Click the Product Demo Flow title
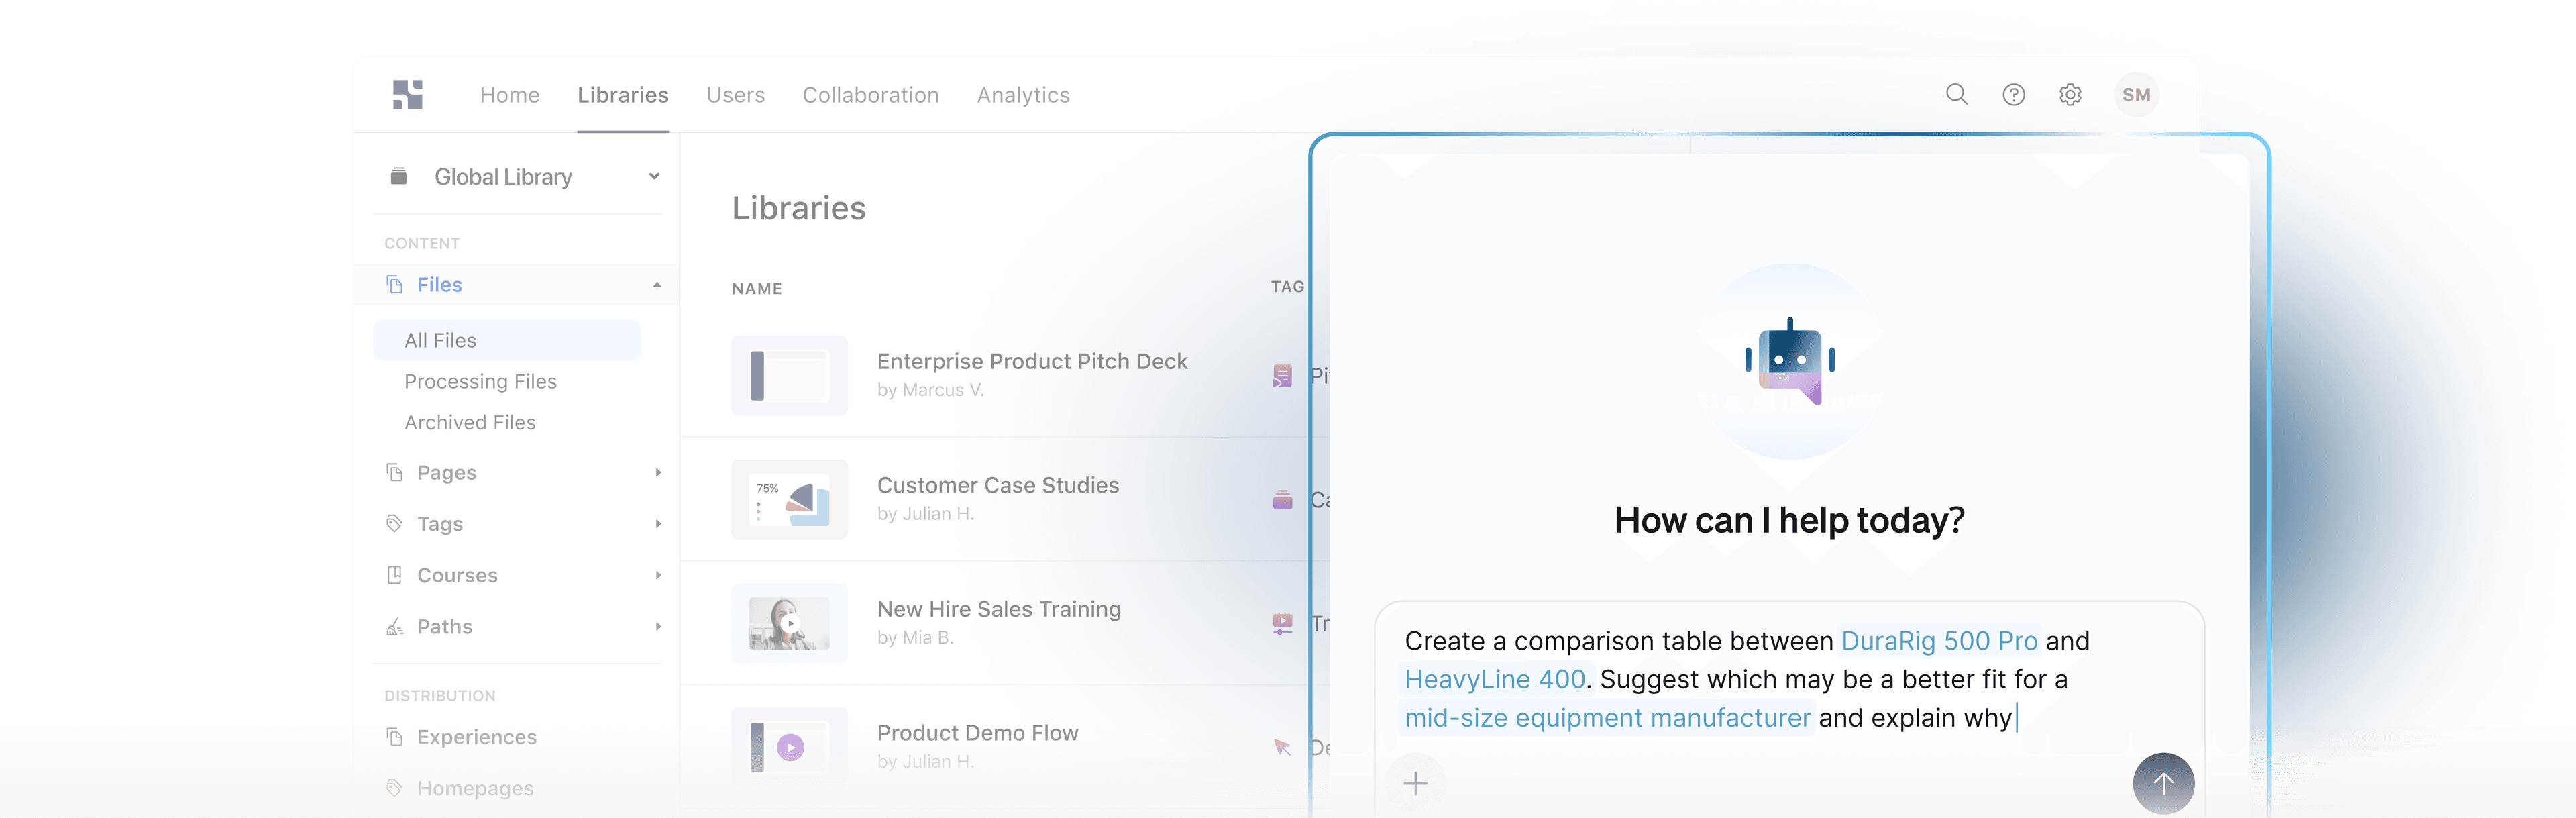The image size is (2576, 818). click(x=977, y=733)
